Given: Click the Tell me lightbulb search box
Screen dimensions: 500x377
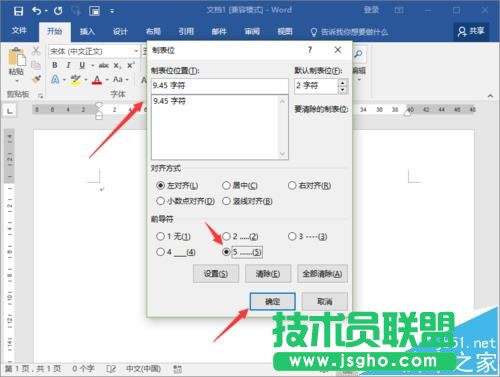Looking at the screenshot, I should (349, 32).
